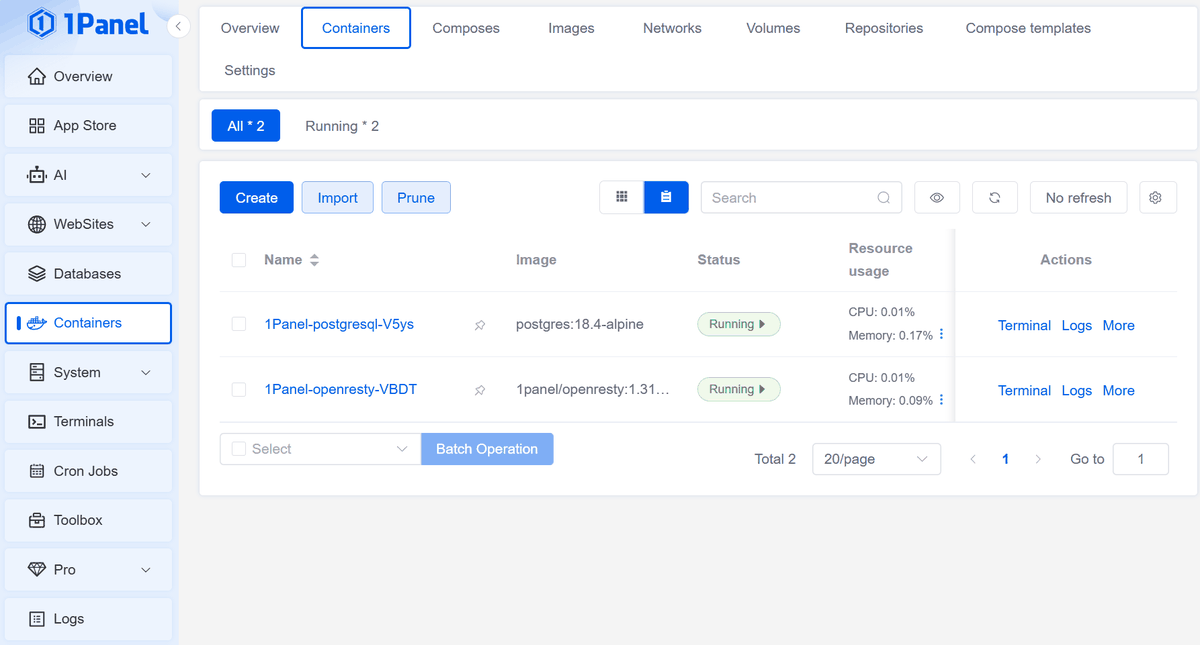Screen dimensions: 1200x645
Task: Switch to the Networks tab
Action: pos(672,28)
